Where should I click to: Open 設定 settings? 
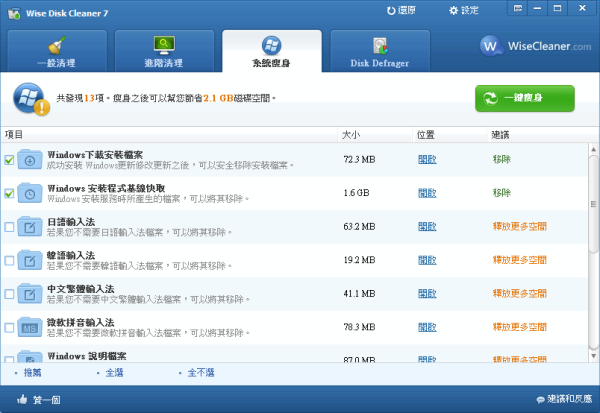click(x=463, y=10)
